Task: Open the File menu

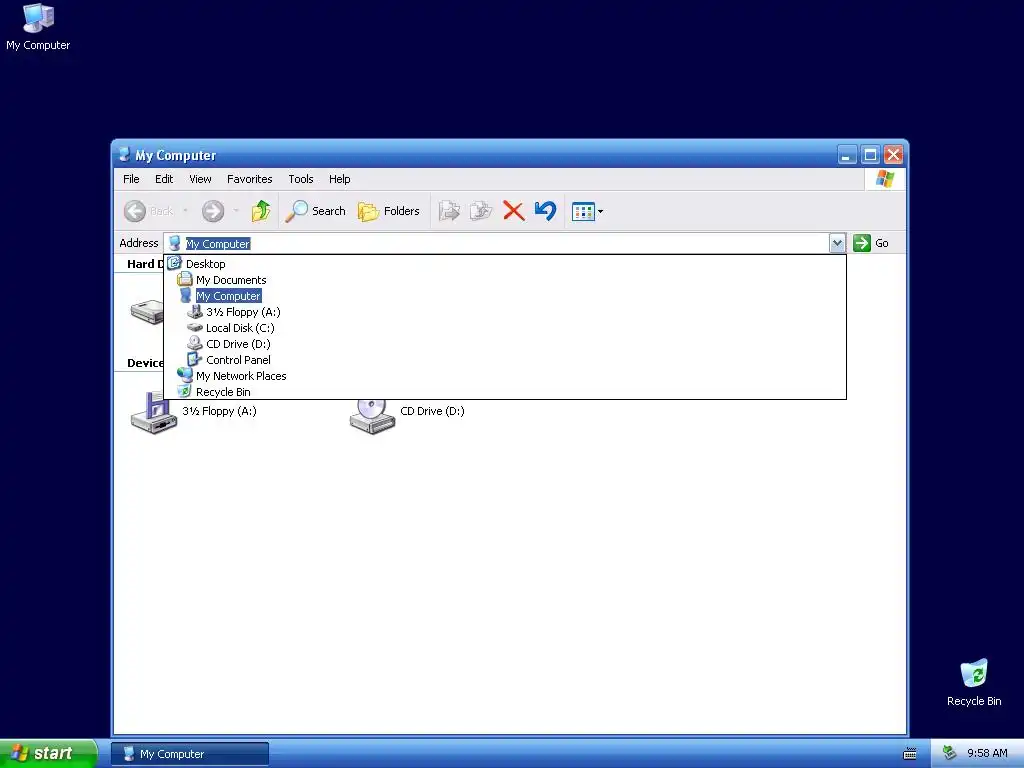Action: click(x=131, y=179)
